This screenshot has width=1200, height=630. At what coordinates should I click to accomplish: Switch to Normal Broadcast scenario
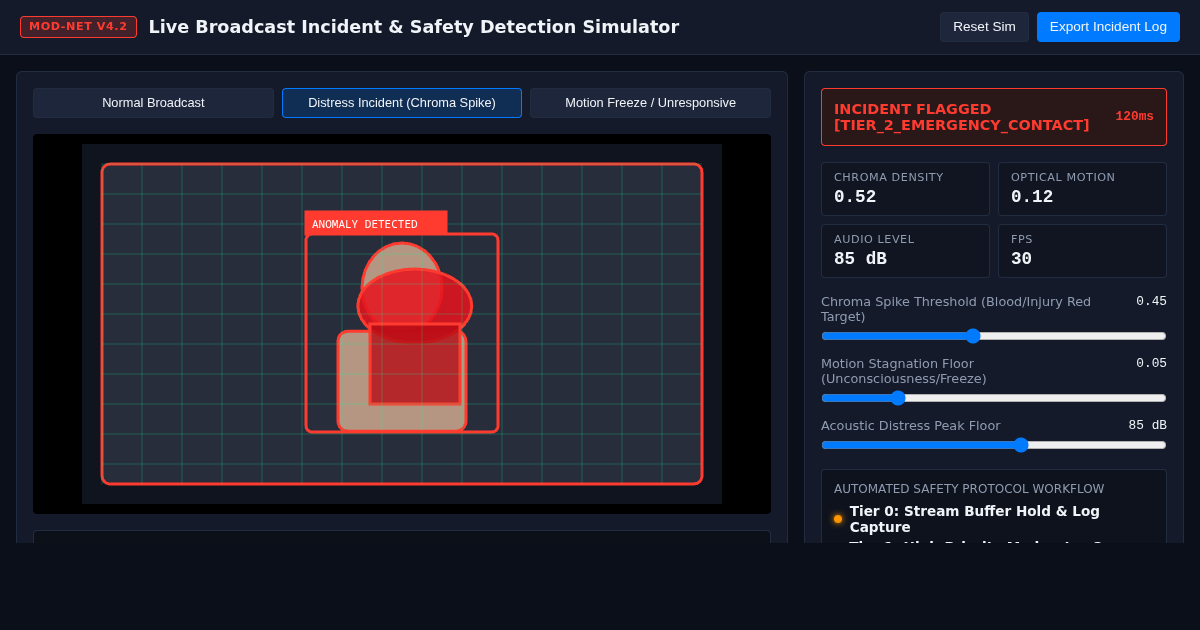(x=153, y=103)
